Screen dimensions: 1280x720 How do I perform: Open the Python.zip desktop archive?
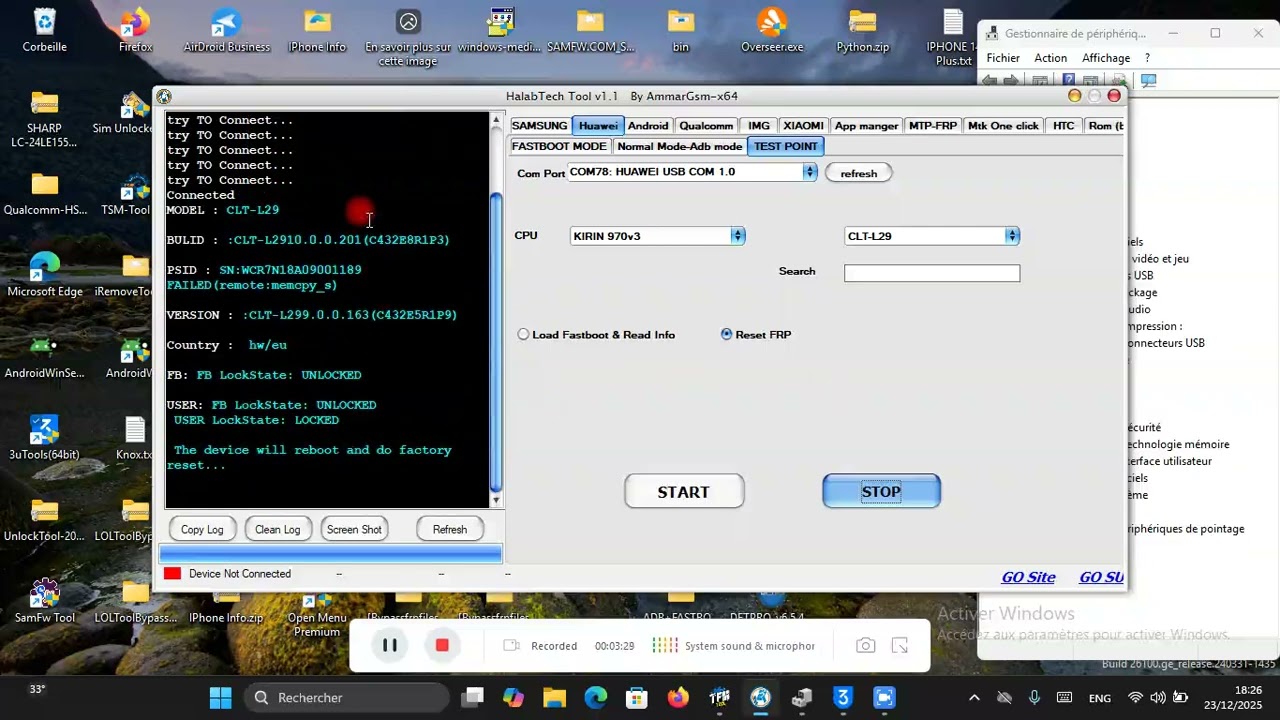pos(863,30)
